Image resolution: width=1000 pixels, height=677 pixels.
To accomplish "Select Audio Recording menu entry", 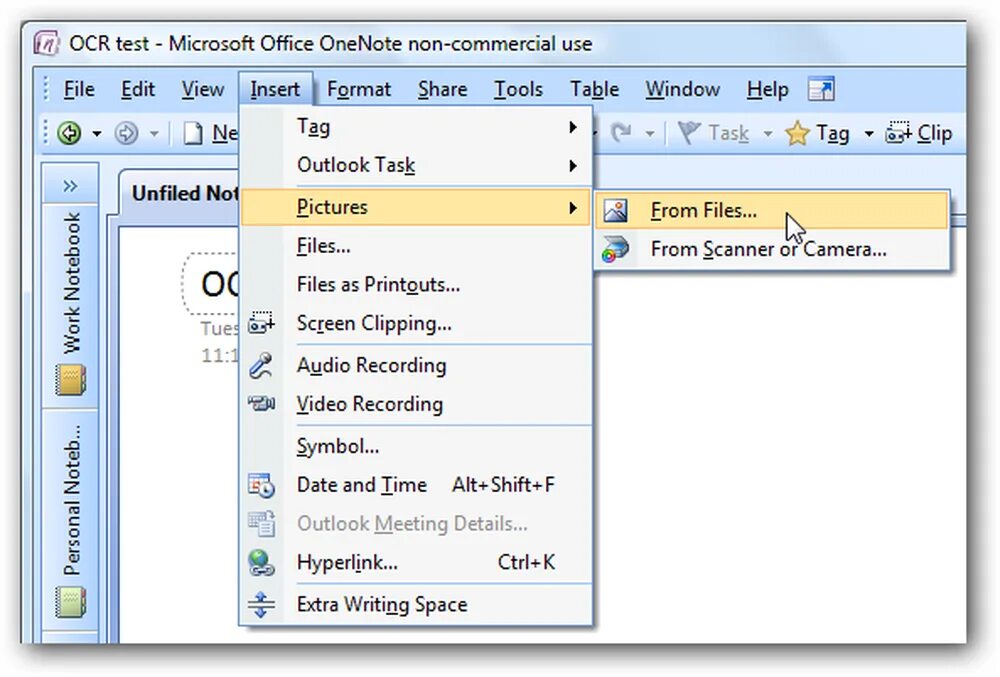I will pos(416,365).
